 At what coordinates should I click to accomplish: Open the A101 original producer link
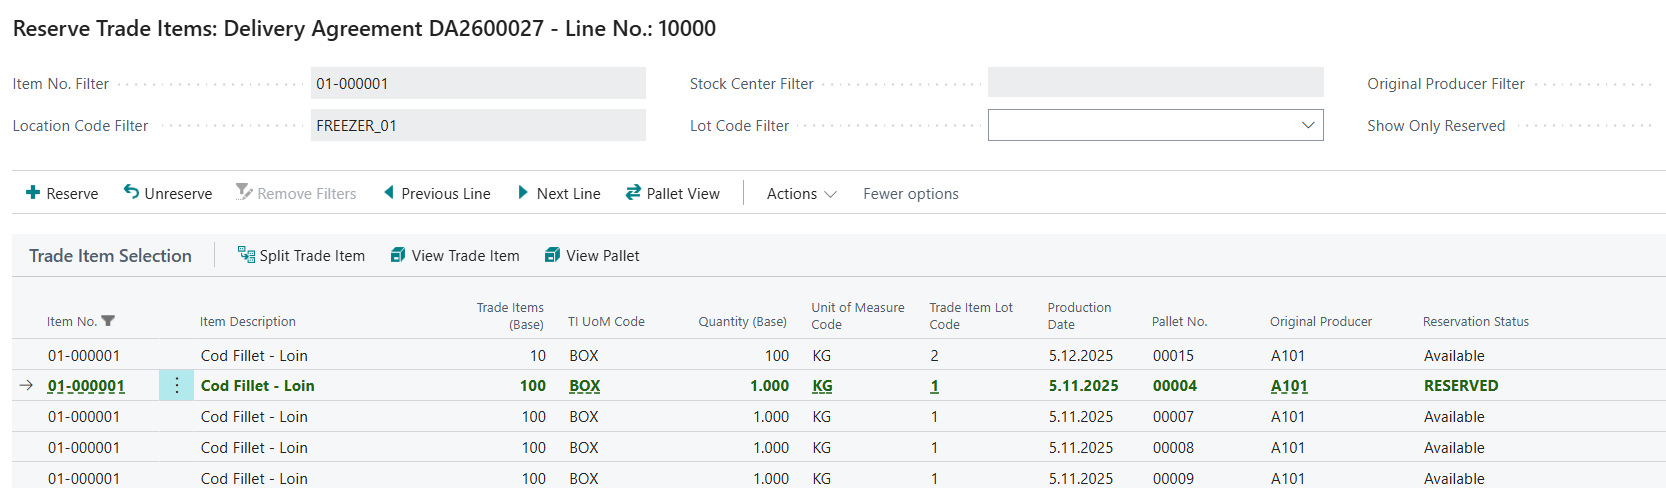tap(1289, 386)
